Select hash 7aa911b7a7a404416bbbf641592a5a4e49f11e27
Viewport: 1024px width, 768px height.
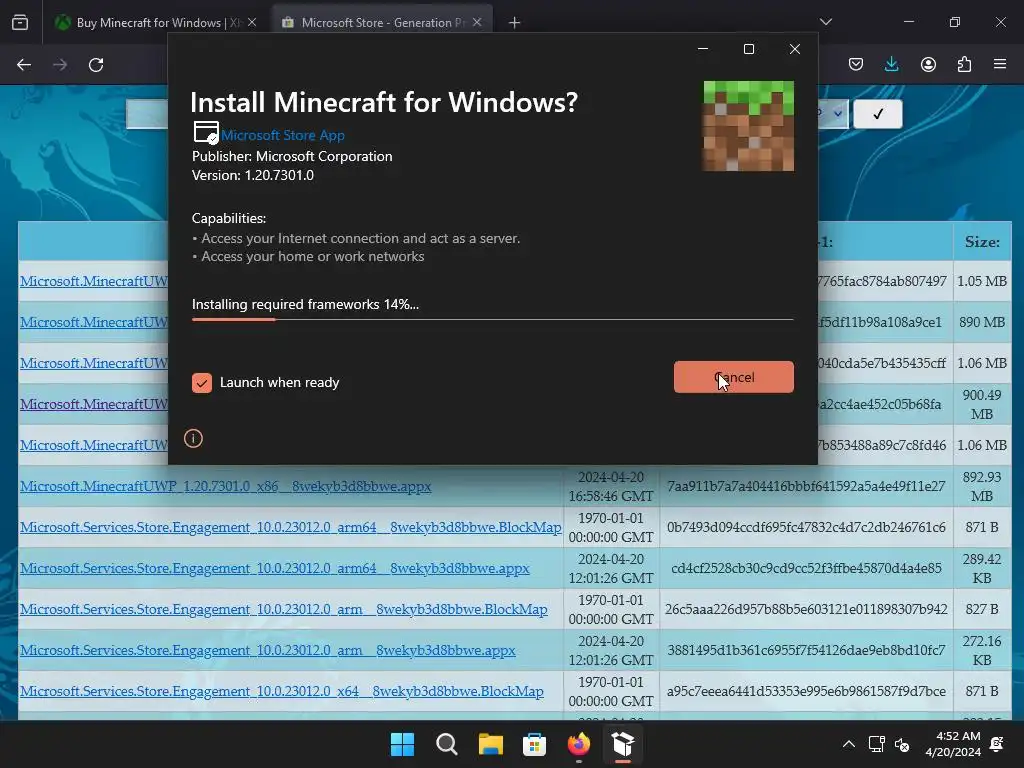806,487
